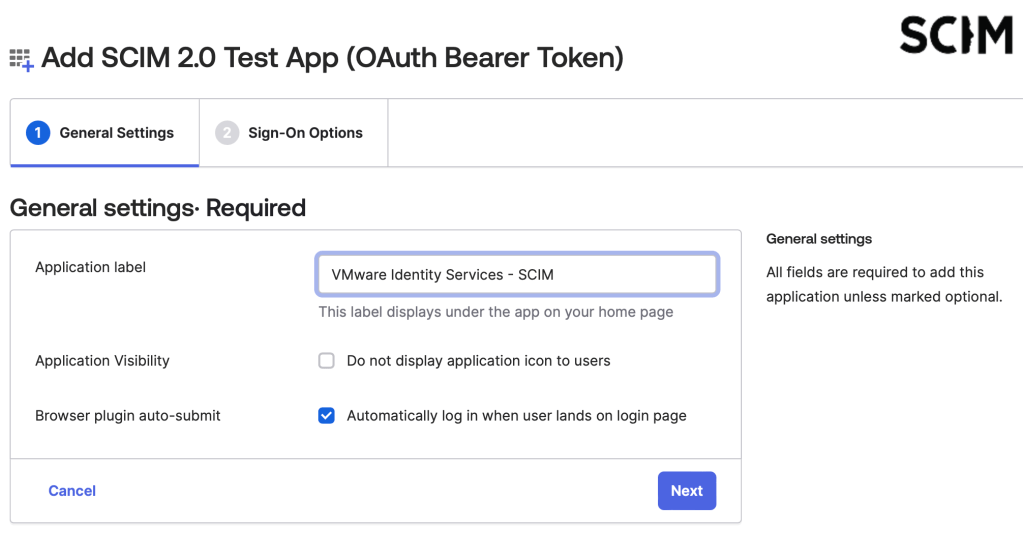Click the Application Visibility caption
Screen dimensions: 1023x533
coord(102,361)
